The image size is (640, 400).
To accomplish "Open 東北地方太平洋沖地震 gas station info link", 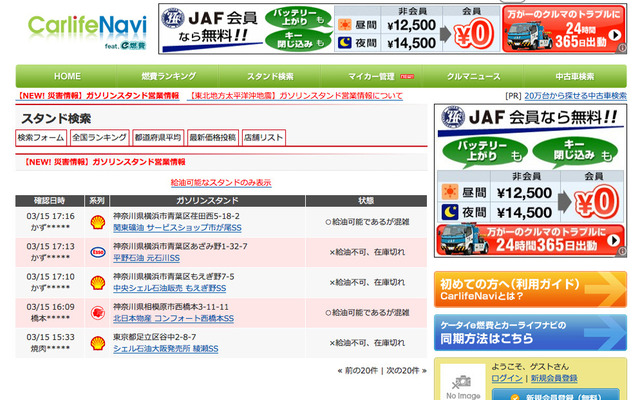I will 296,96.
